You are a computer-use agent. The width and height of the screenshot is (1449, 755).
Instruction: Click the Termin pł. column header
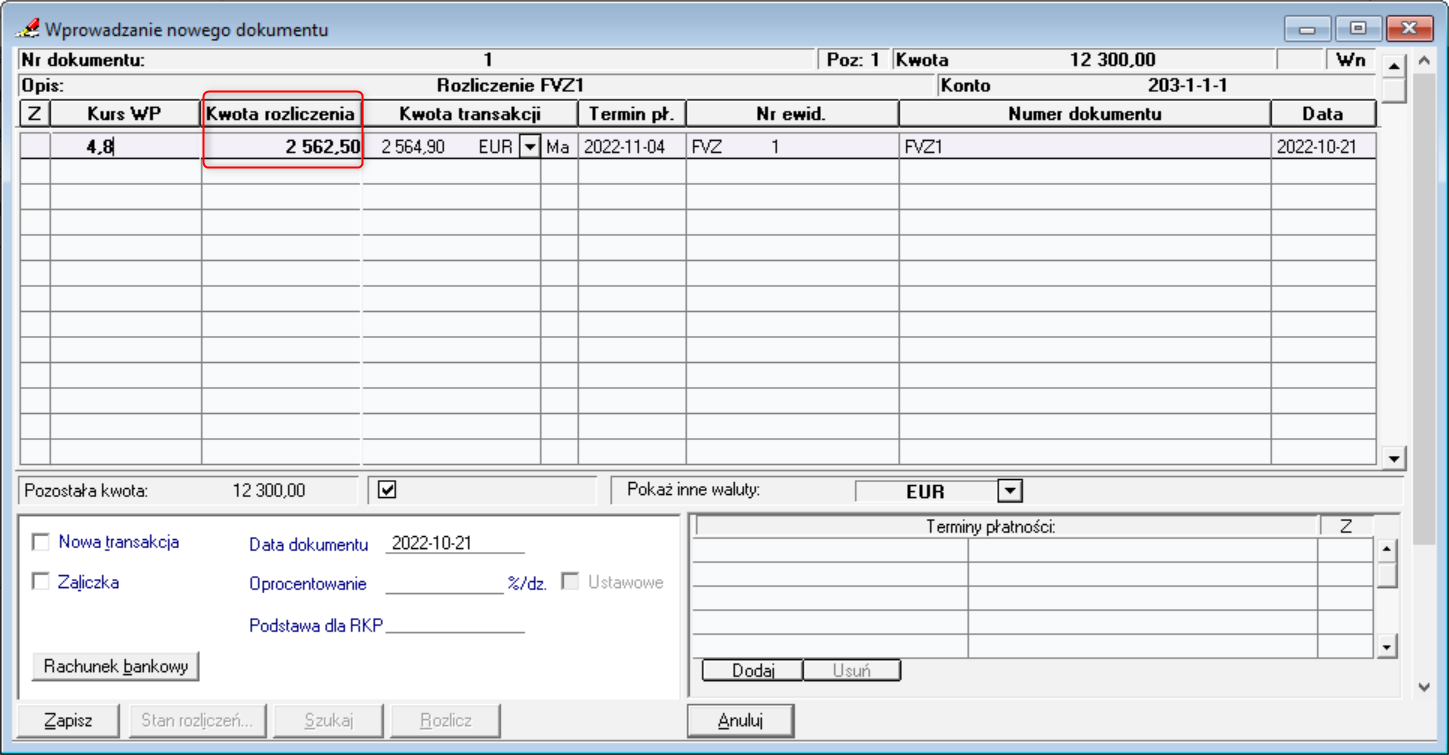(632, 113)
